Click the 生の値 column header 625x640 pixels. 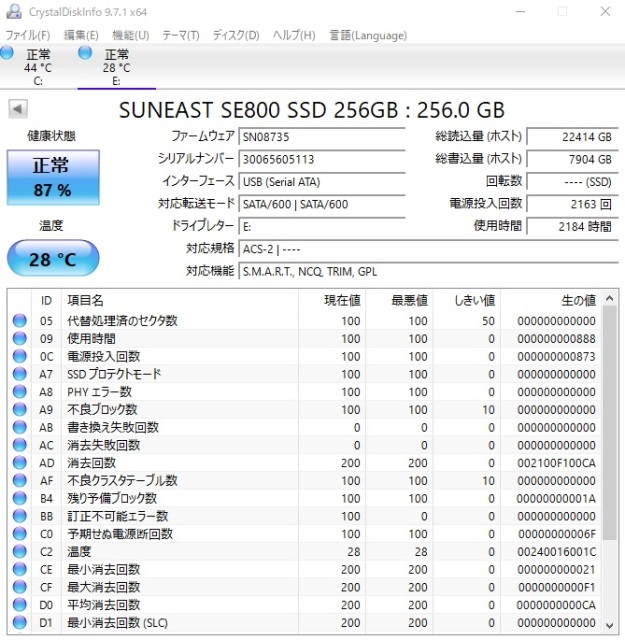[551, 300]
